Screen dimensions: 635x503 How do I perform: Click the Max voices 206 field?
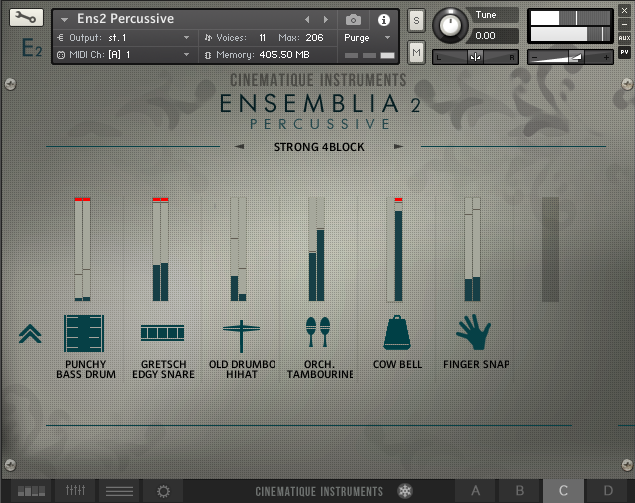315,38
